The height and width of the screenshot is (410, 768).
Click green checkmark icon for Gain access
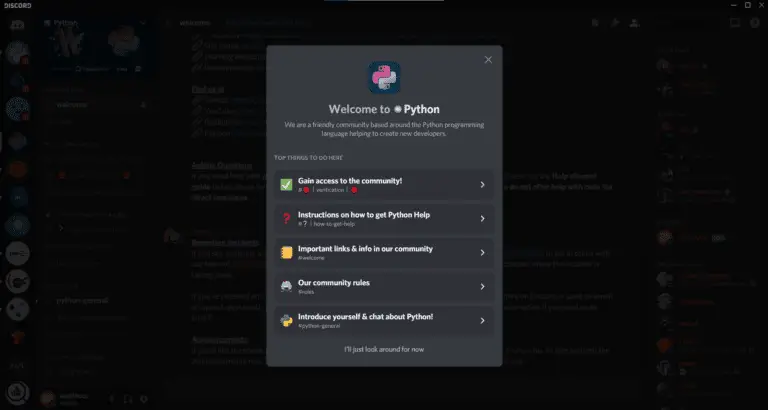pos(286,184)
